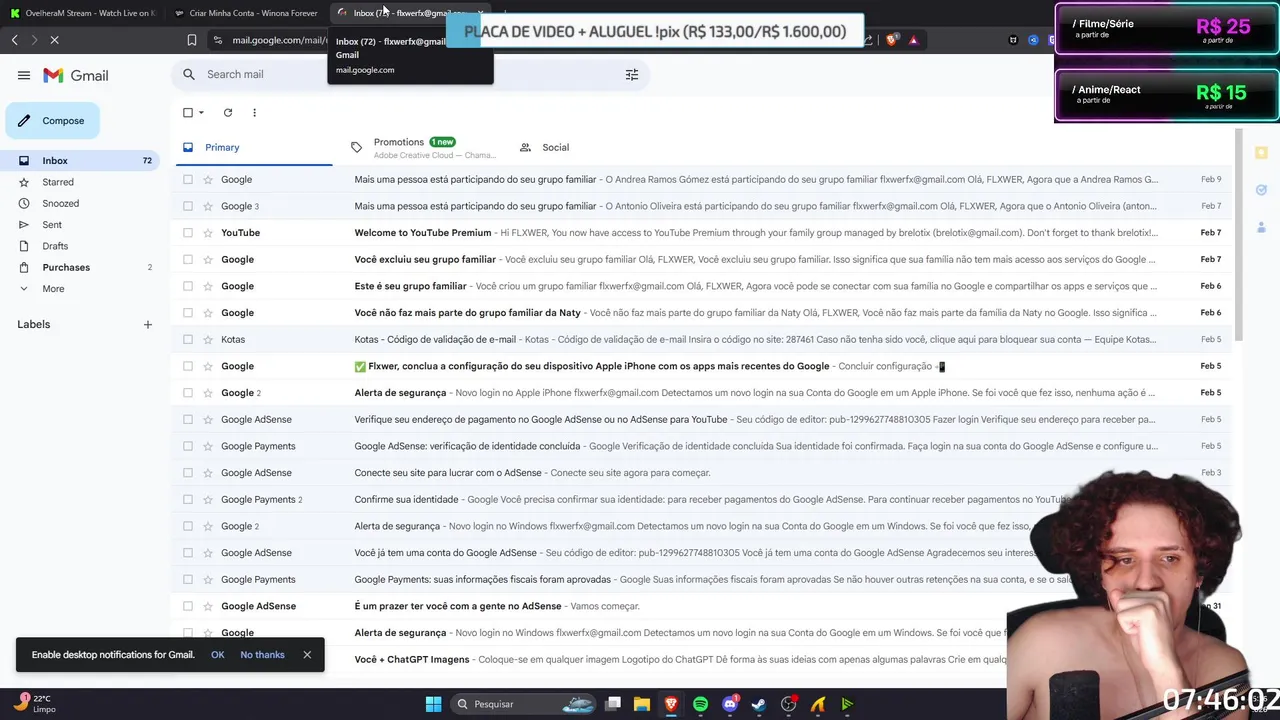Open the Drafts folder
1280x720 pixels.
pyautogui.click(x=55, y=246)
